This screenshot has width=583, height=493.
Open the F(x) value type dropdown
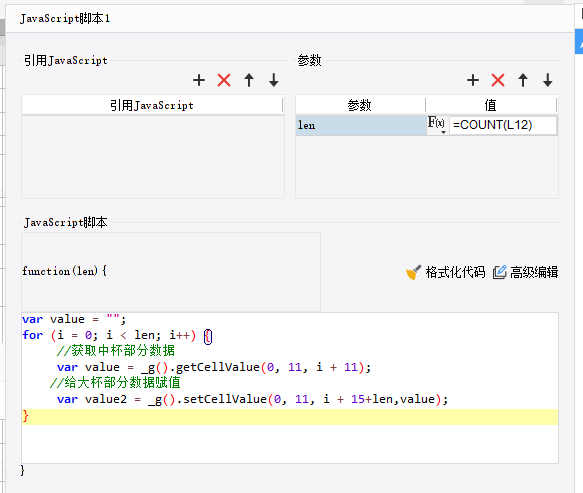click(437, 125)
